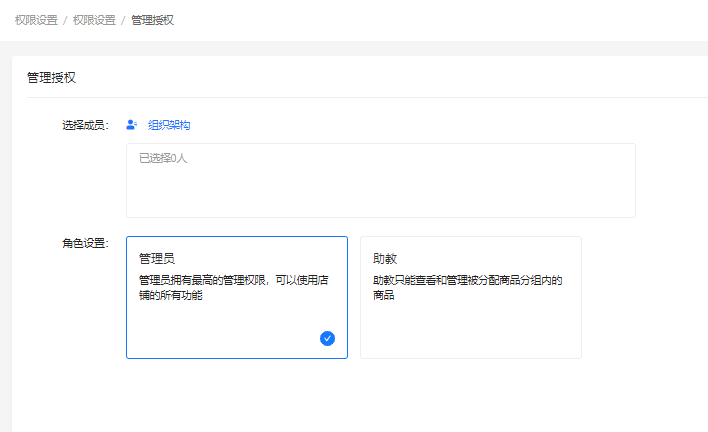This screenshot has width=708, height=432.
Task: Click the 已选择0人 member selection box
Action: tap(381, 181)
